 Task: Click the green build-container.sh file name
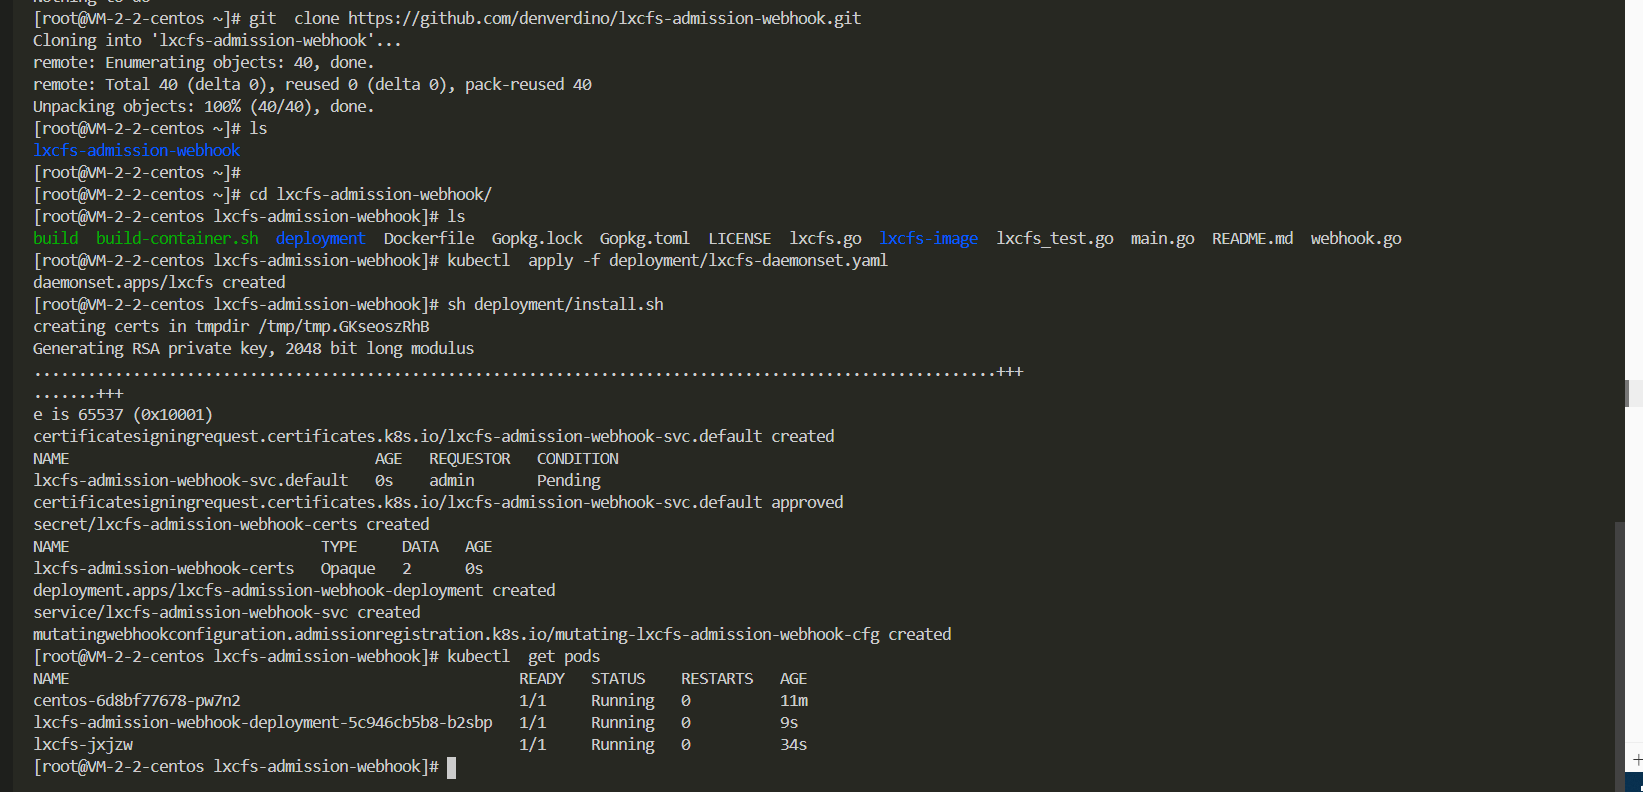click(177, 238)
